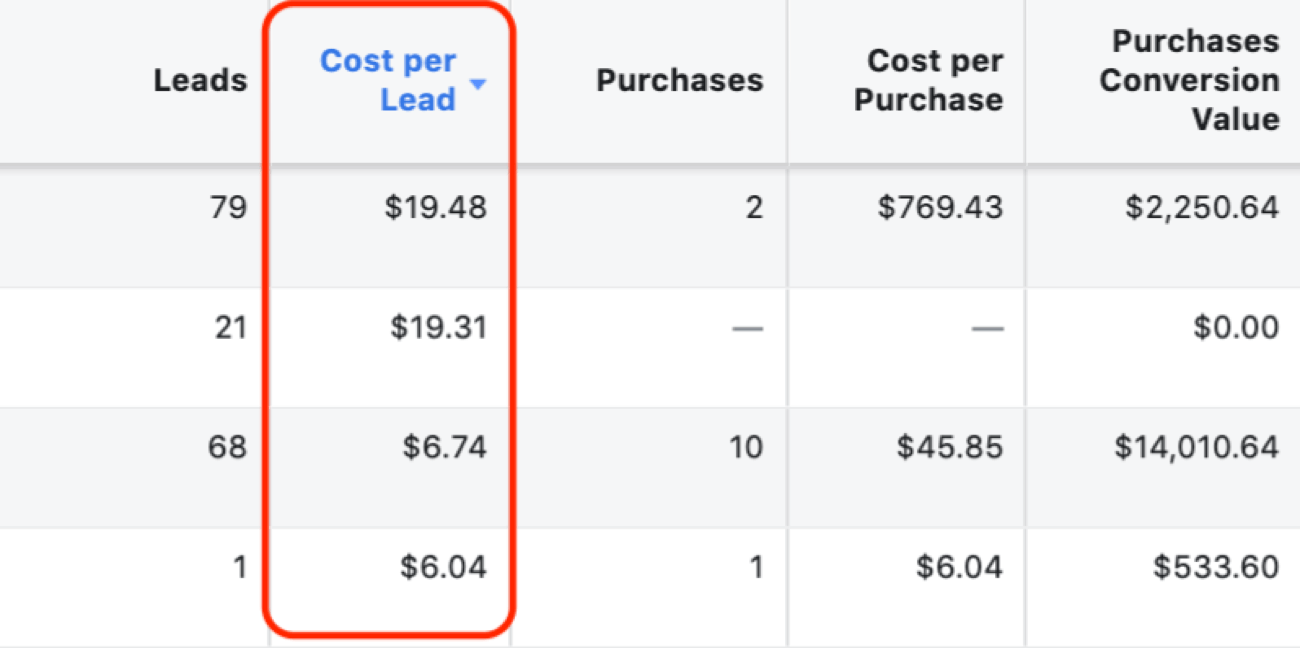This screenshot has width=1300, height=648.
Task: Select the 10 purchases cell
Action: (746, 447)
